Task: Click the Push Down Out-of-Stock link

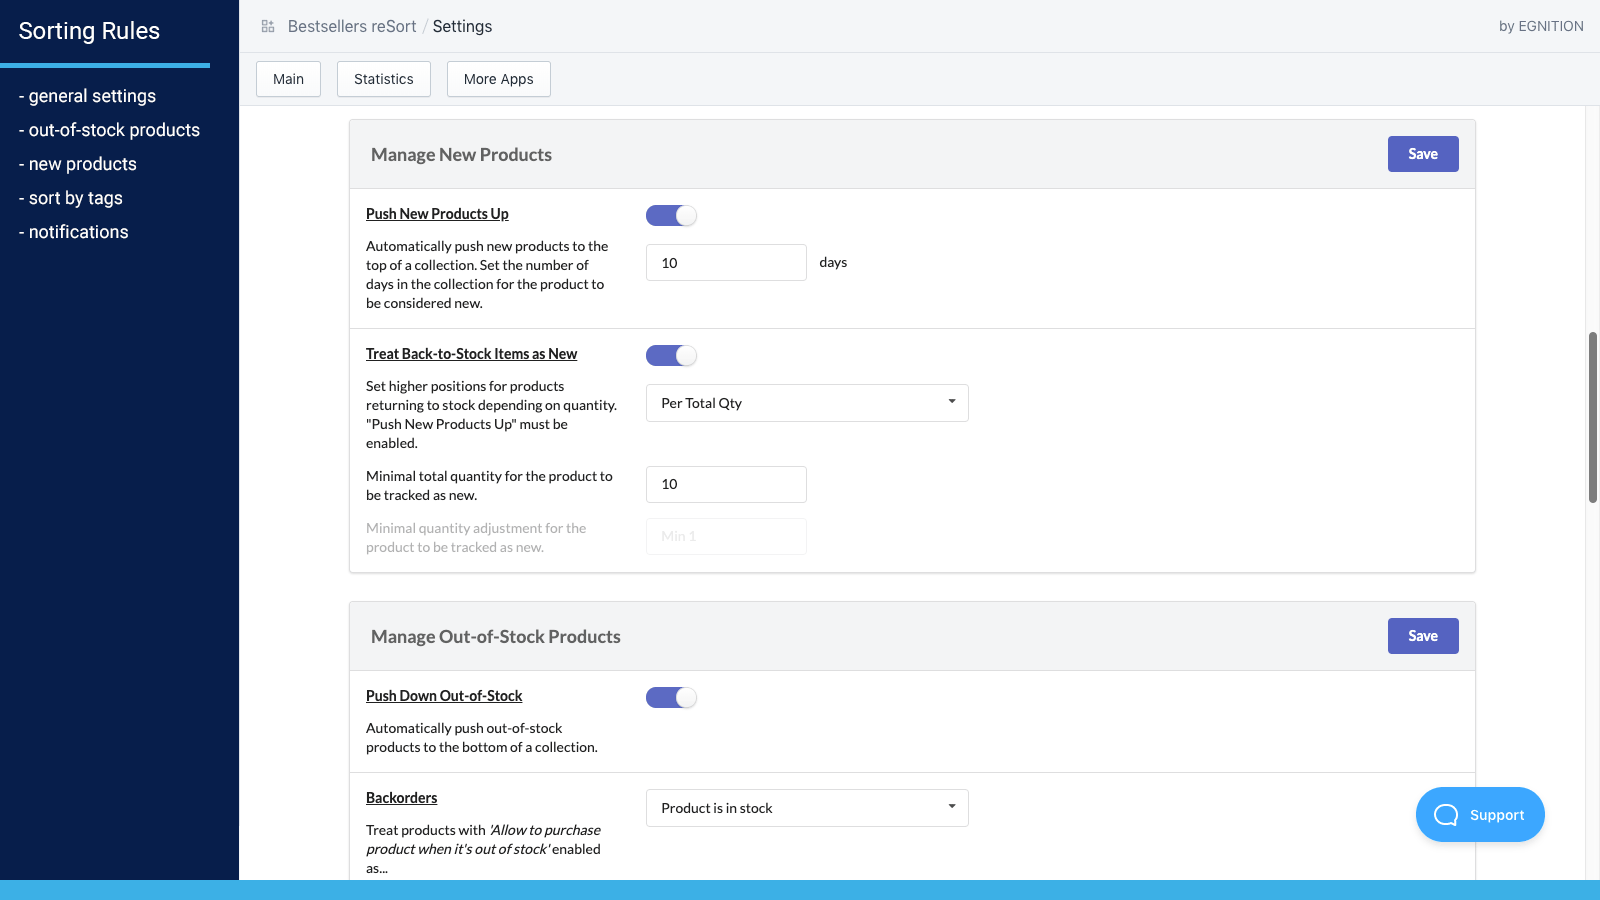Action: [x=444, y=696]
